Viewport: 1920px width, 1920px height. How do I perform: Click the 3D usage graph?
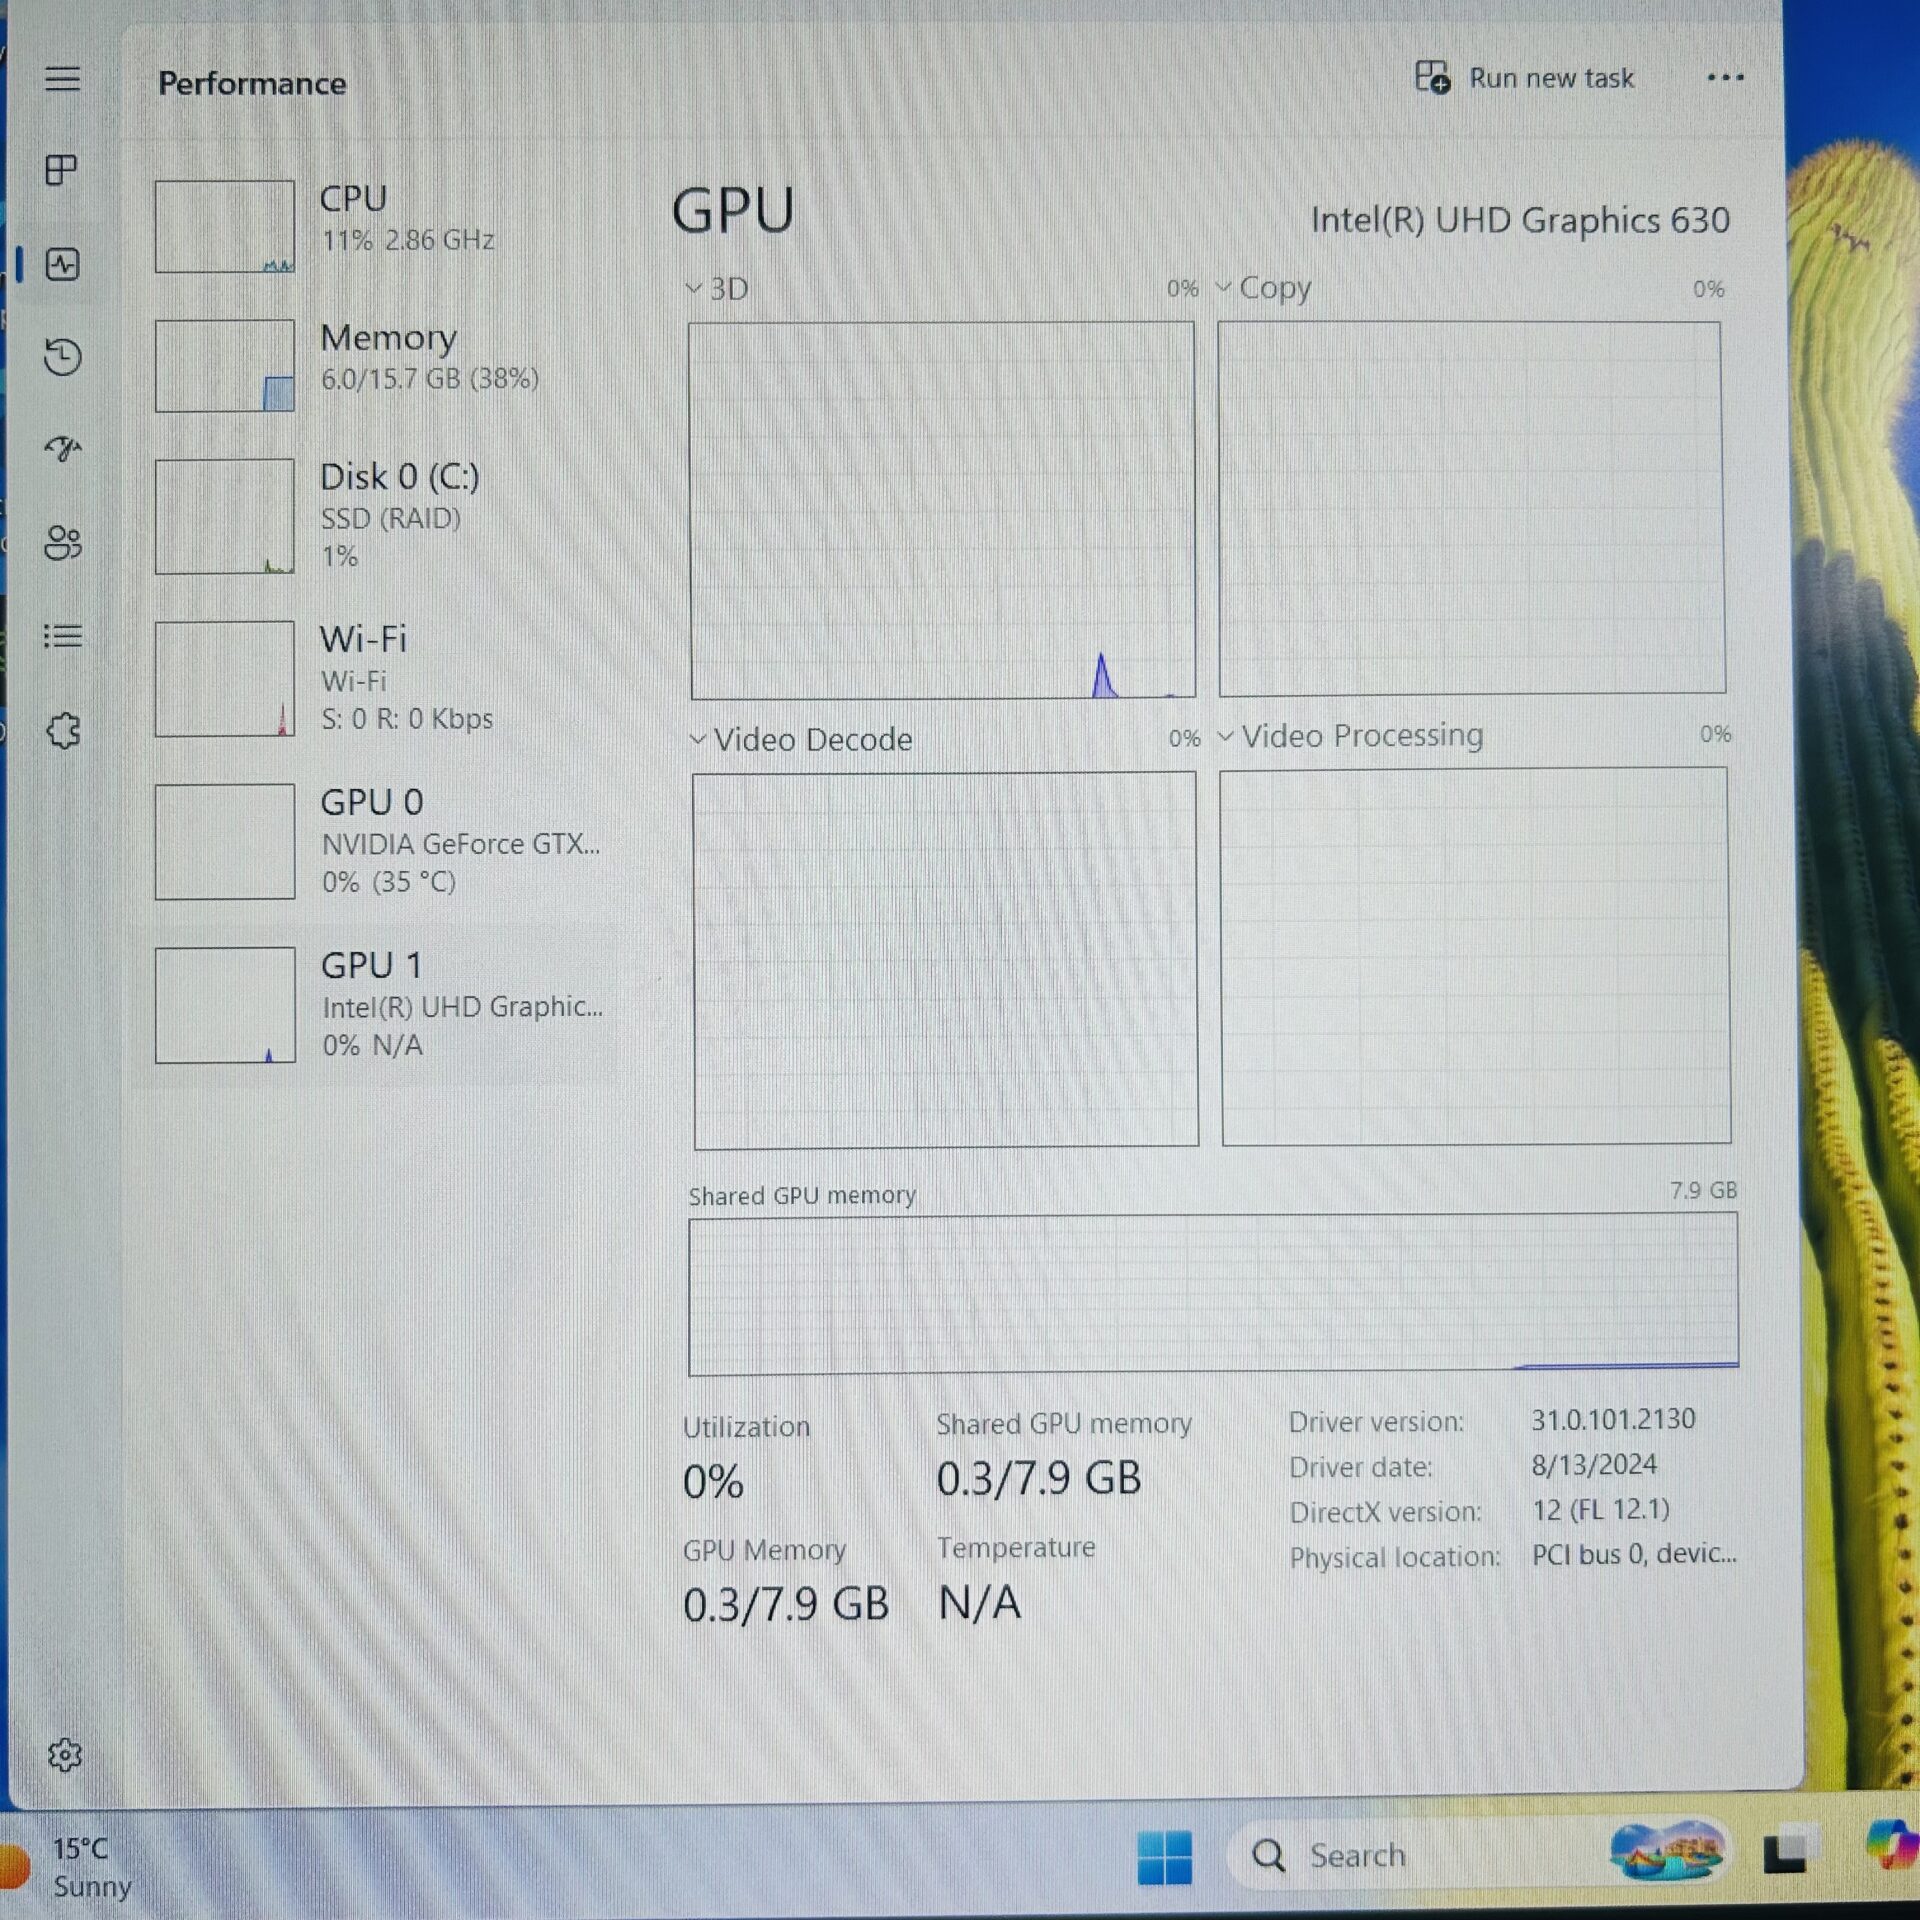tap(942, 510)
